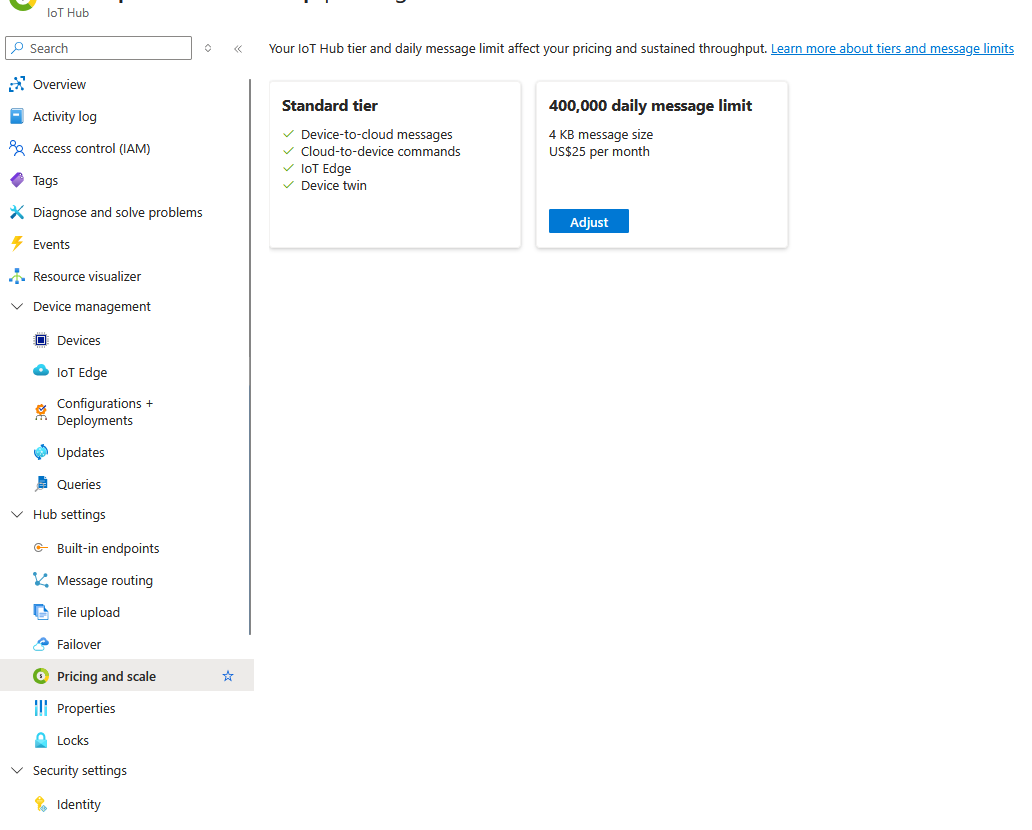
Task: Click the IoT Edge feature line in Standard tier
Action: click(326, 169)
